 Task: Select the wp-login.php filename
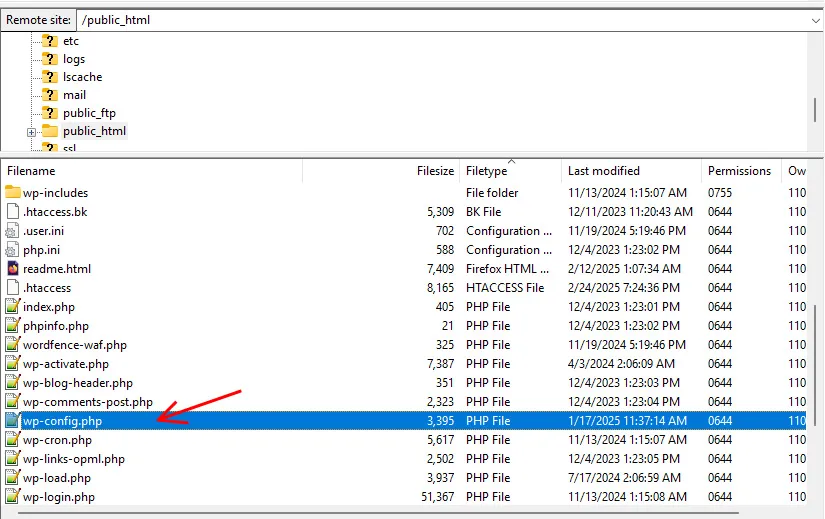click(x=59, y=497)
